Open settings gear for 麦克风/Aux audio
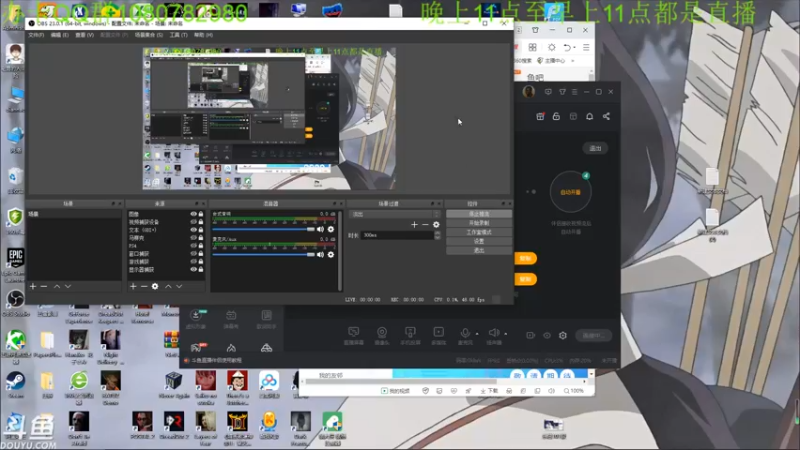This screenshot has width=800, height=450. 331,255
